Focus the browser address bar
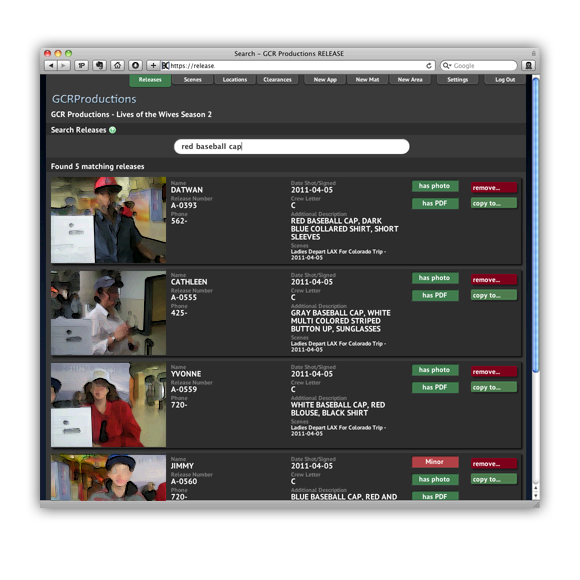580x580 pixels. pyautogui.click(x=298, y=65)
